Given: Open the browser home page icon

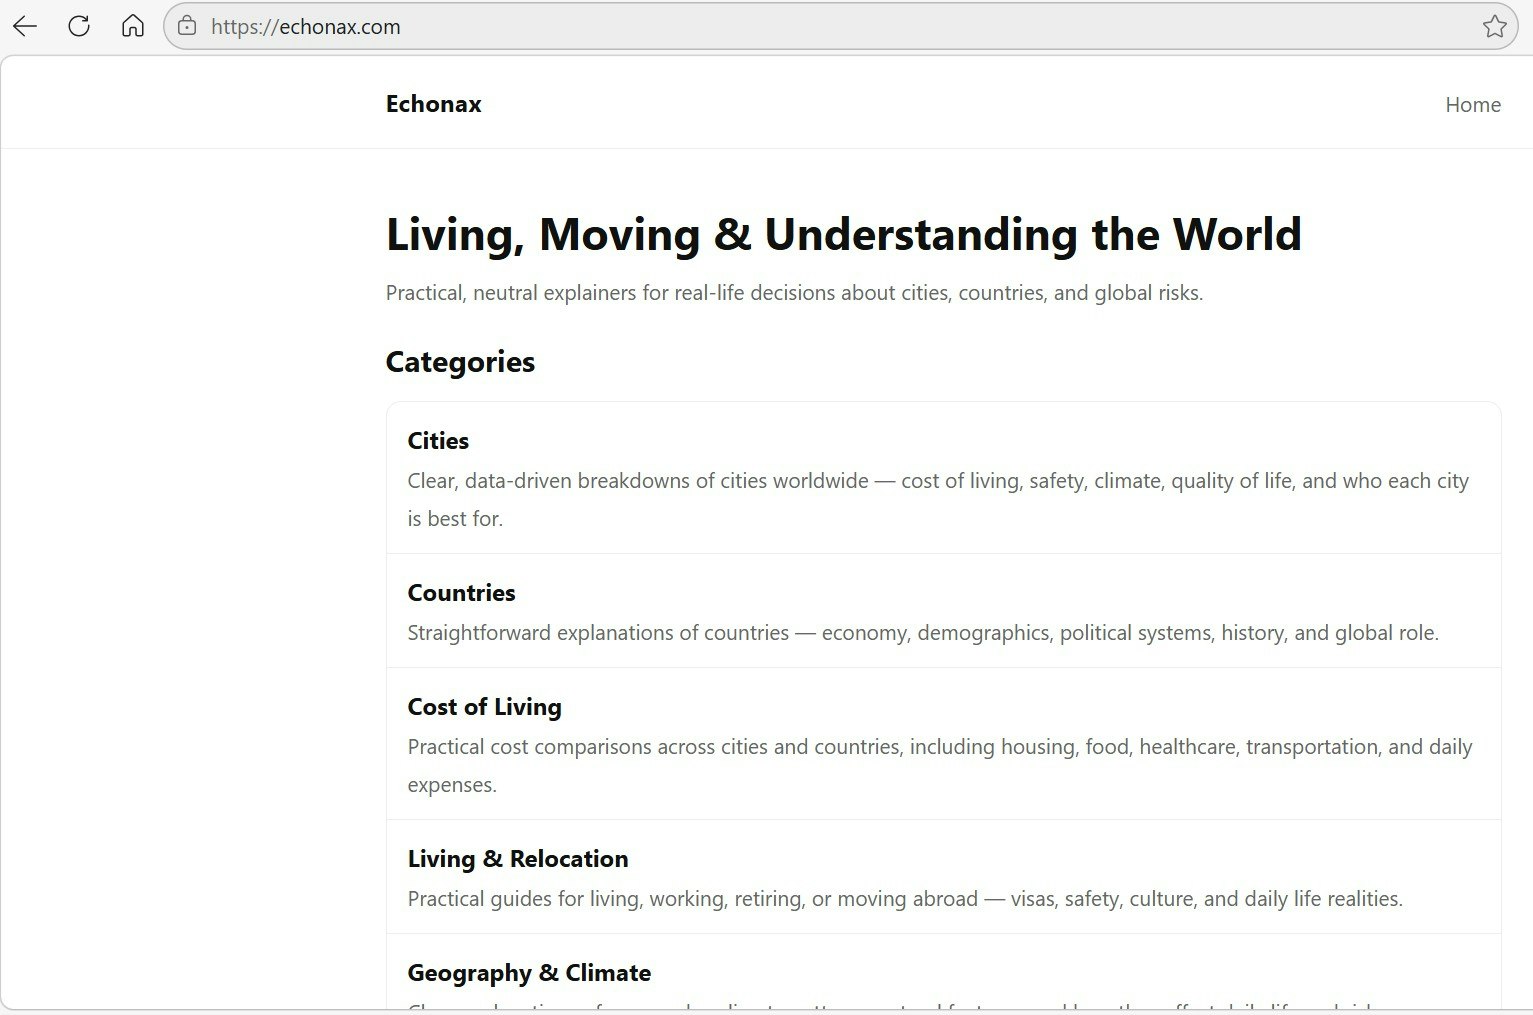Looking at the screenshot, I should click(133, 26).
